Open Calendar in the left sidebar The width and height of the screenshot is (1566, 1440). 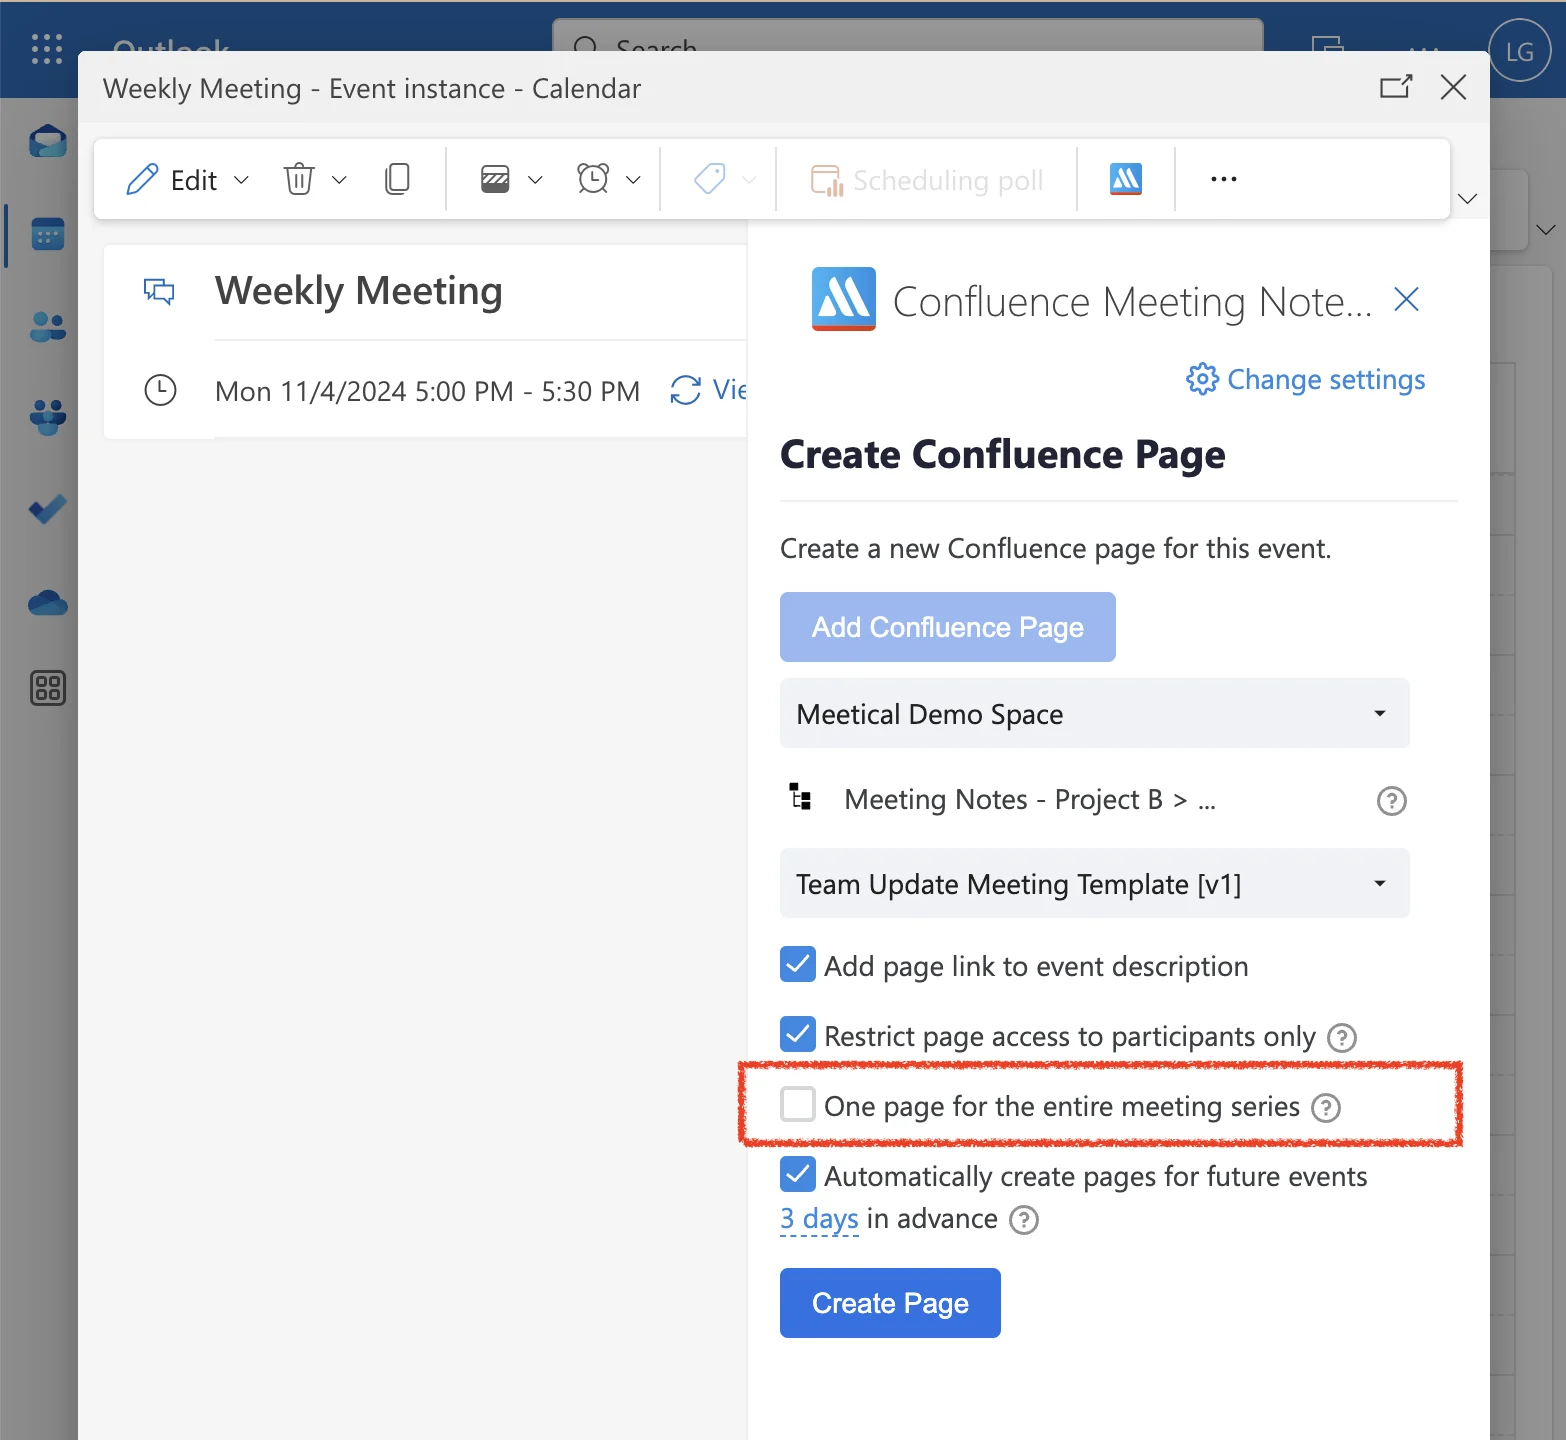pos(47,235)
